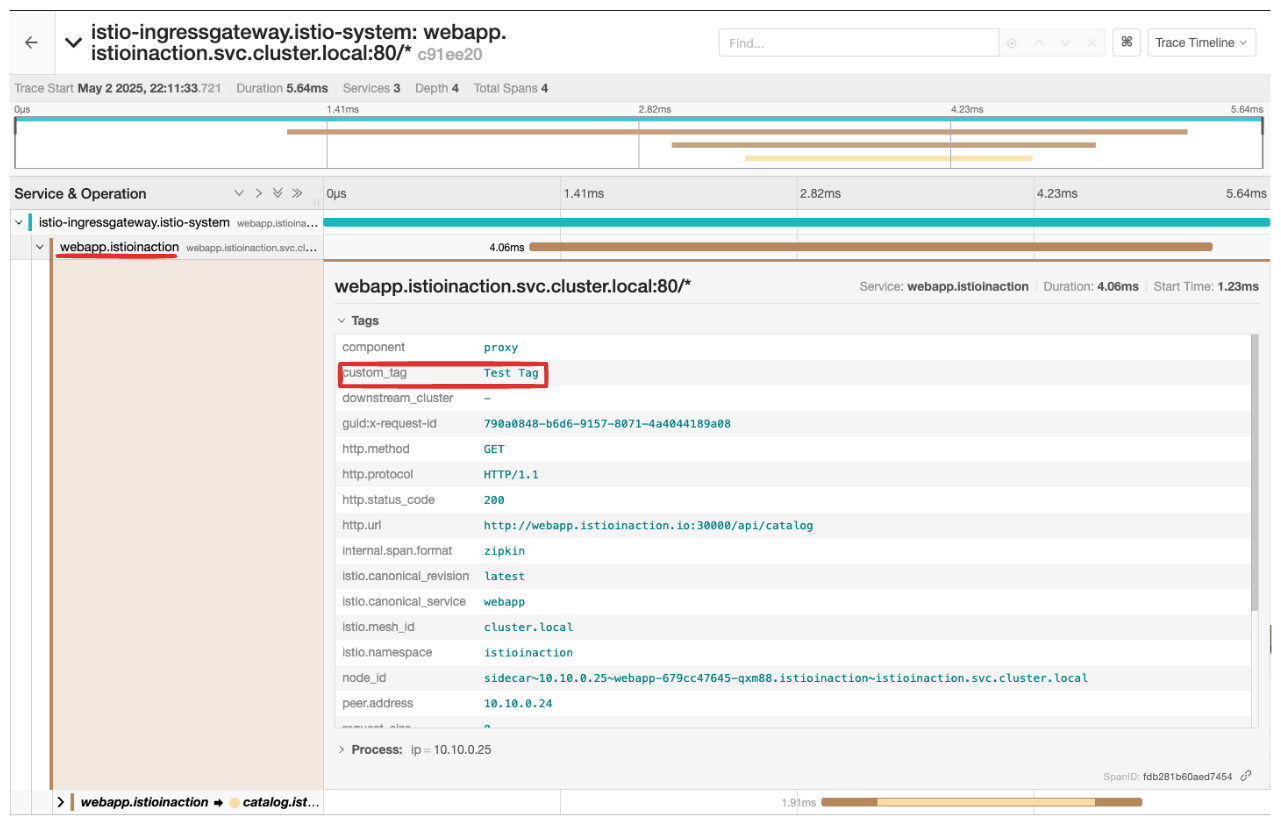This screenshot has width=1281, height=837.
Task: Jump to next search result arrow
Action: 1065,43
